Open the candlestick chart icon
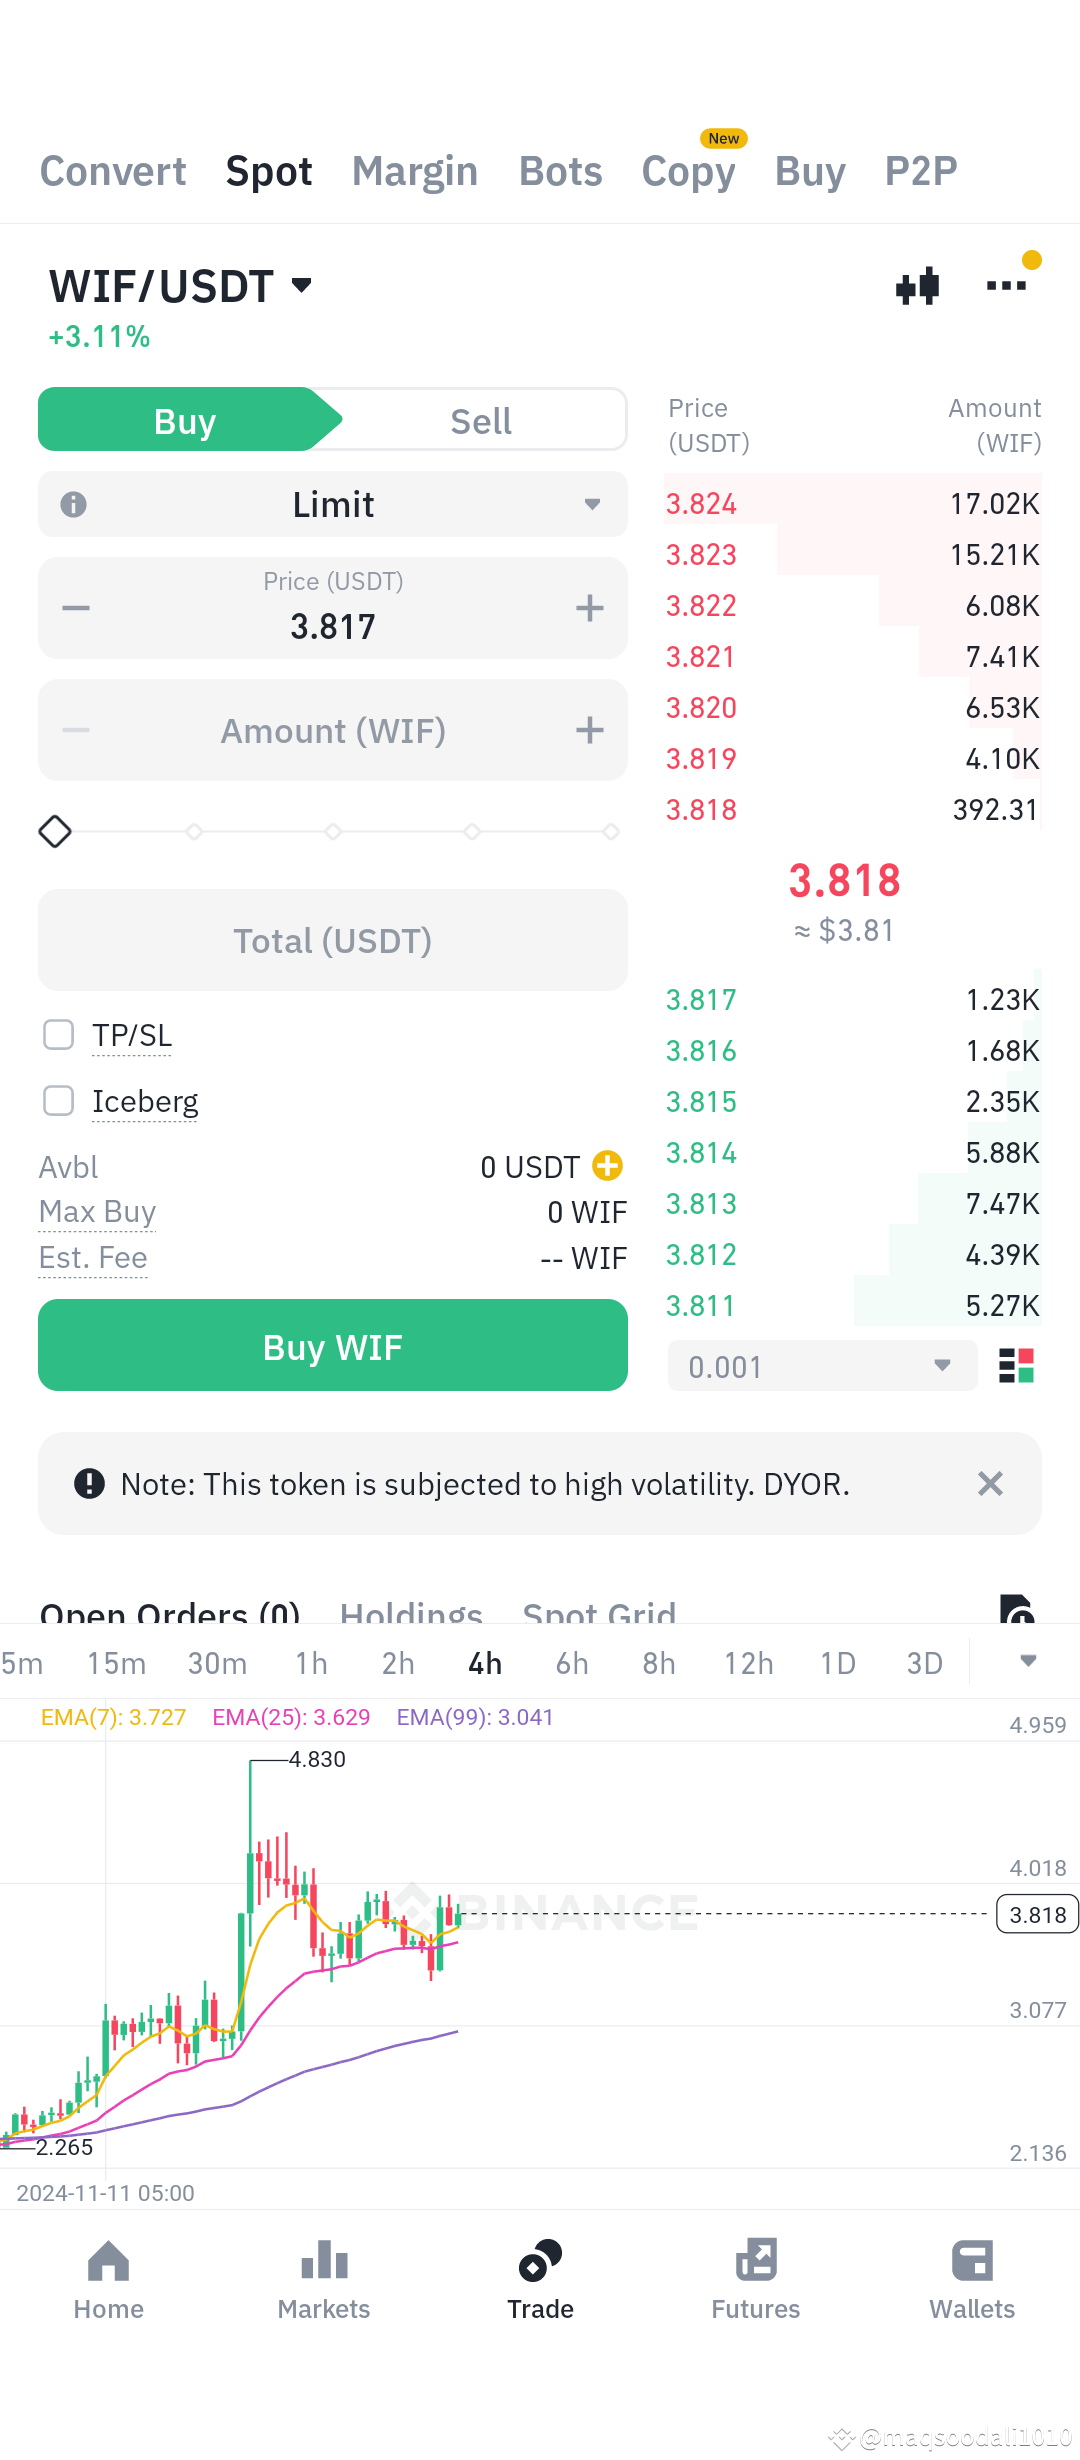 917,286
